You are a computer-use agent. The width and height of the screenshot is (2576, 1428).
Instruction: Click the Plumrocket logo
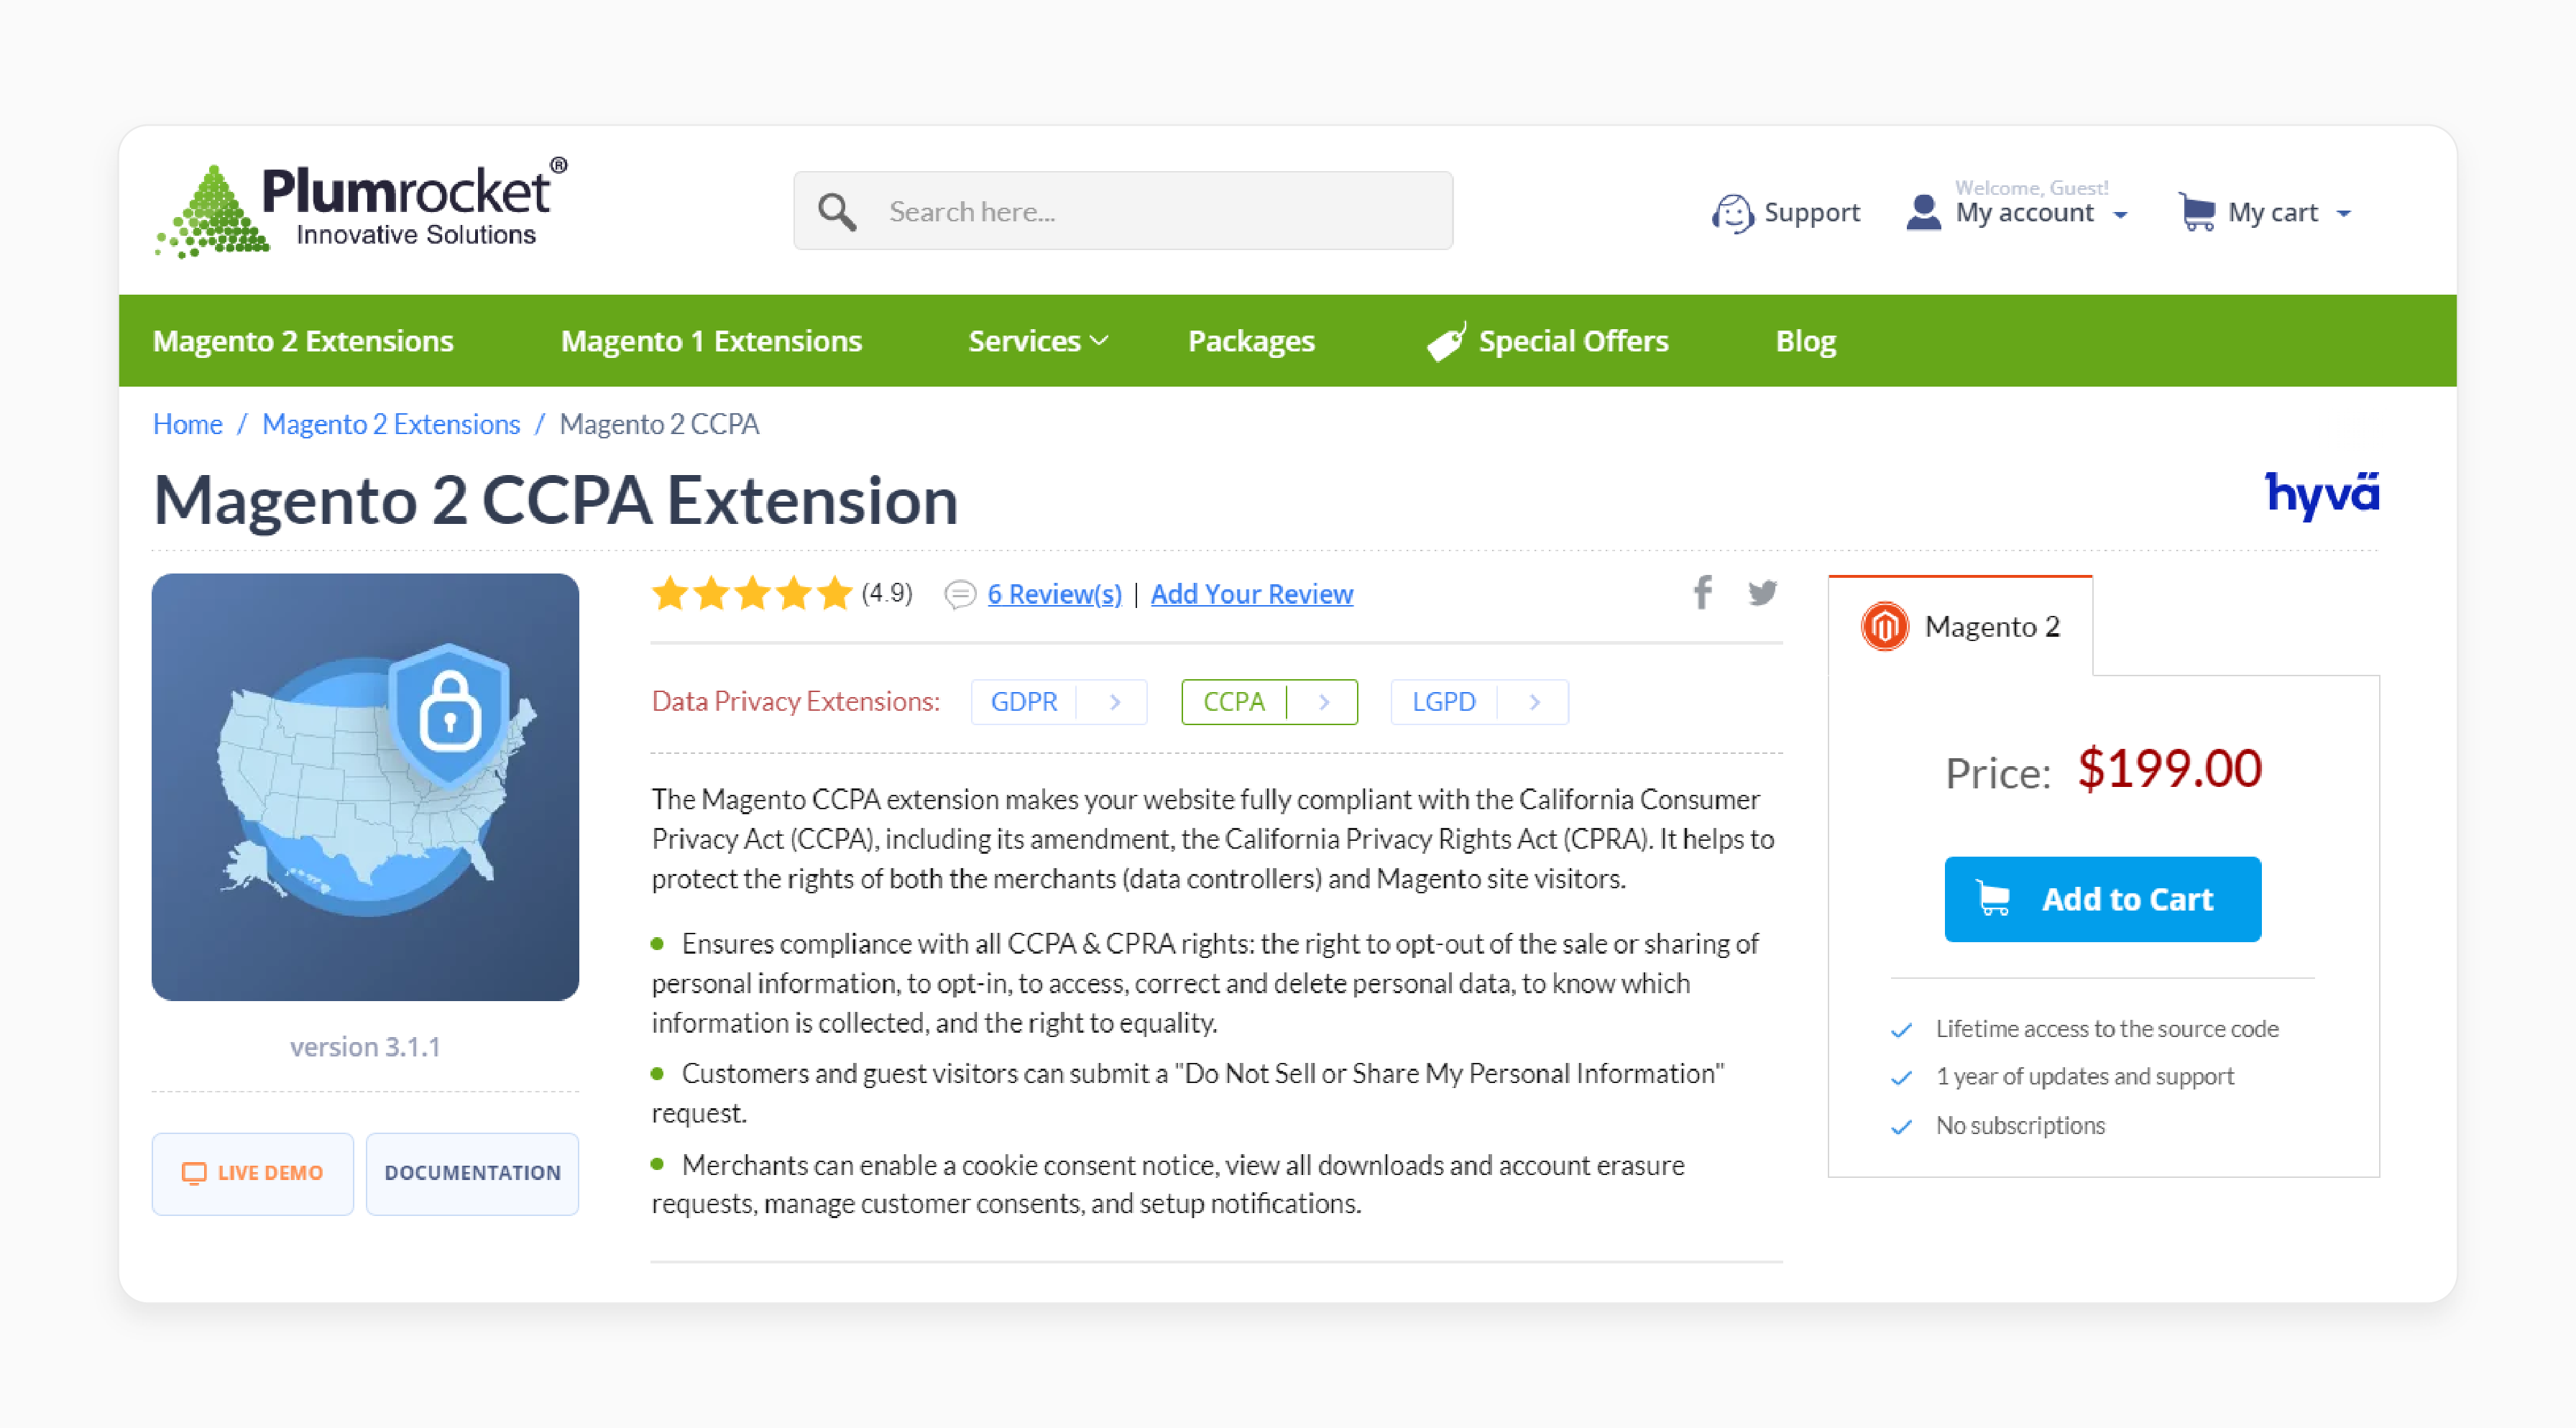point(361,207)
